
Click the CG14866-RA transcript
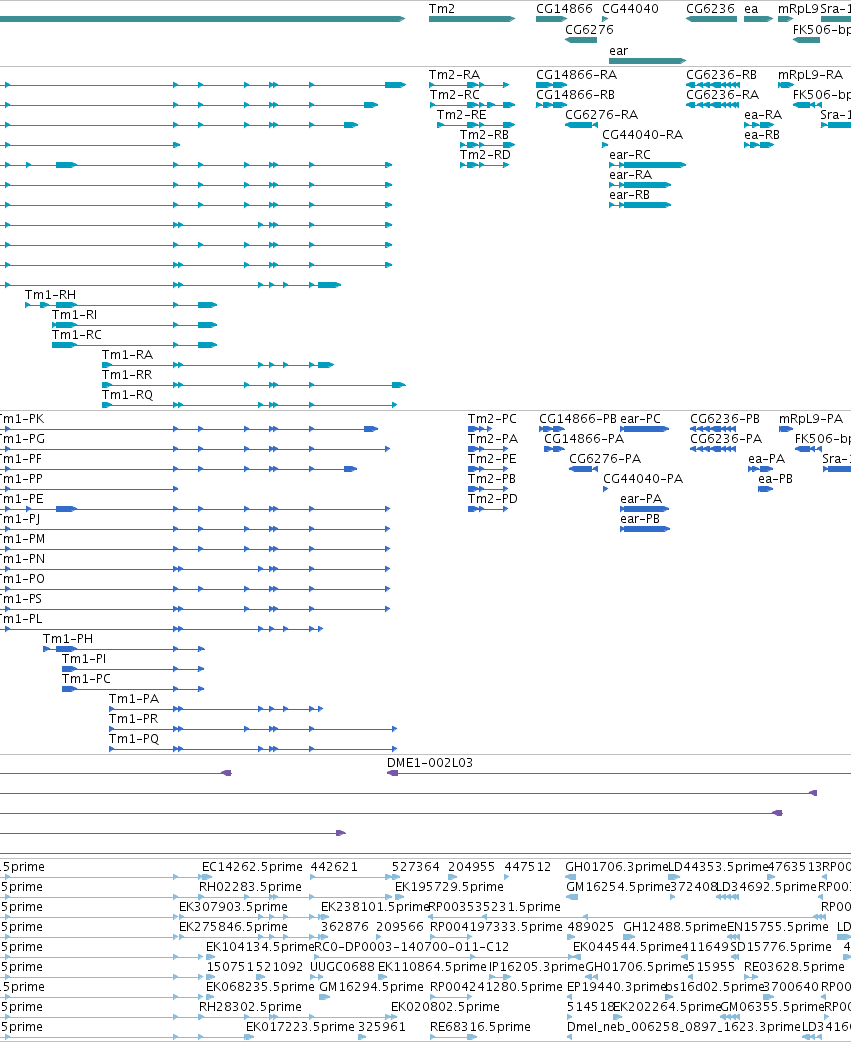[x=551, y=85]
